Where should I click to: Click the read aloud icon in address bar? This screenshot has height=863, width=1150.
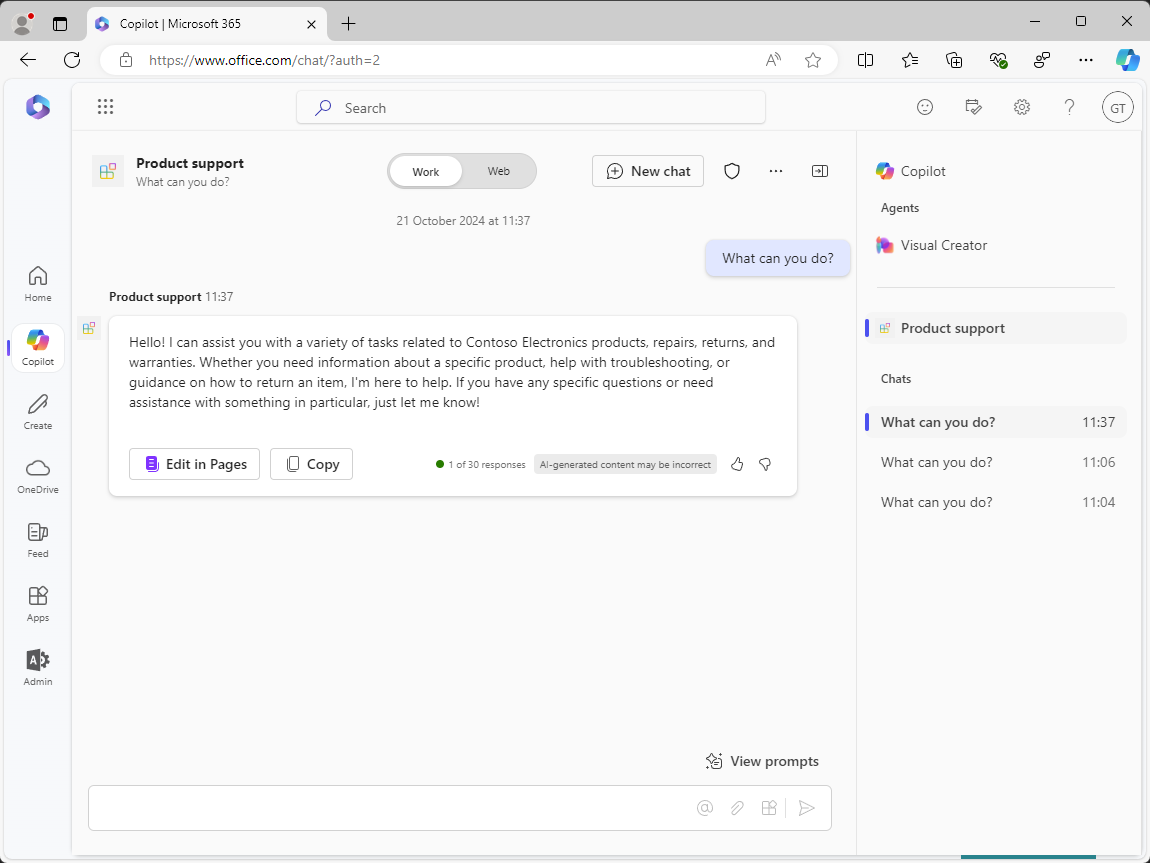tap(773, 60)
